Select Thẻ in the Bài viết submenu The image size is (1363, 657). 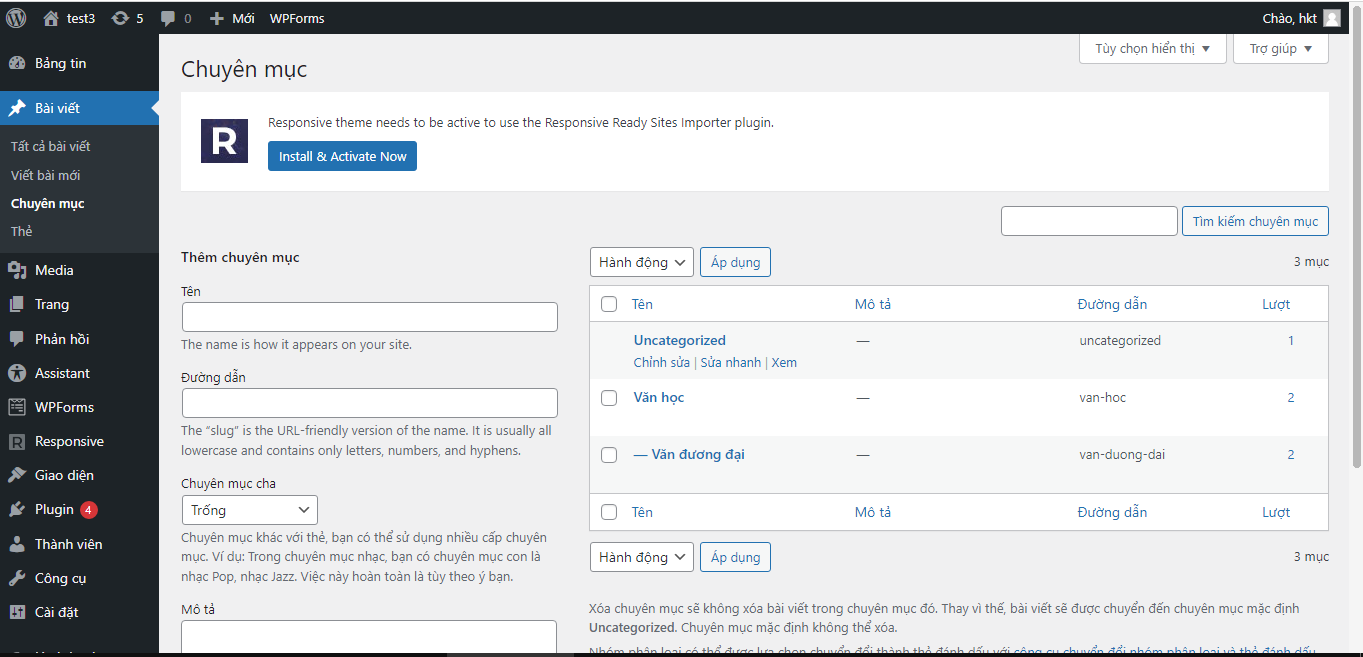21,231
